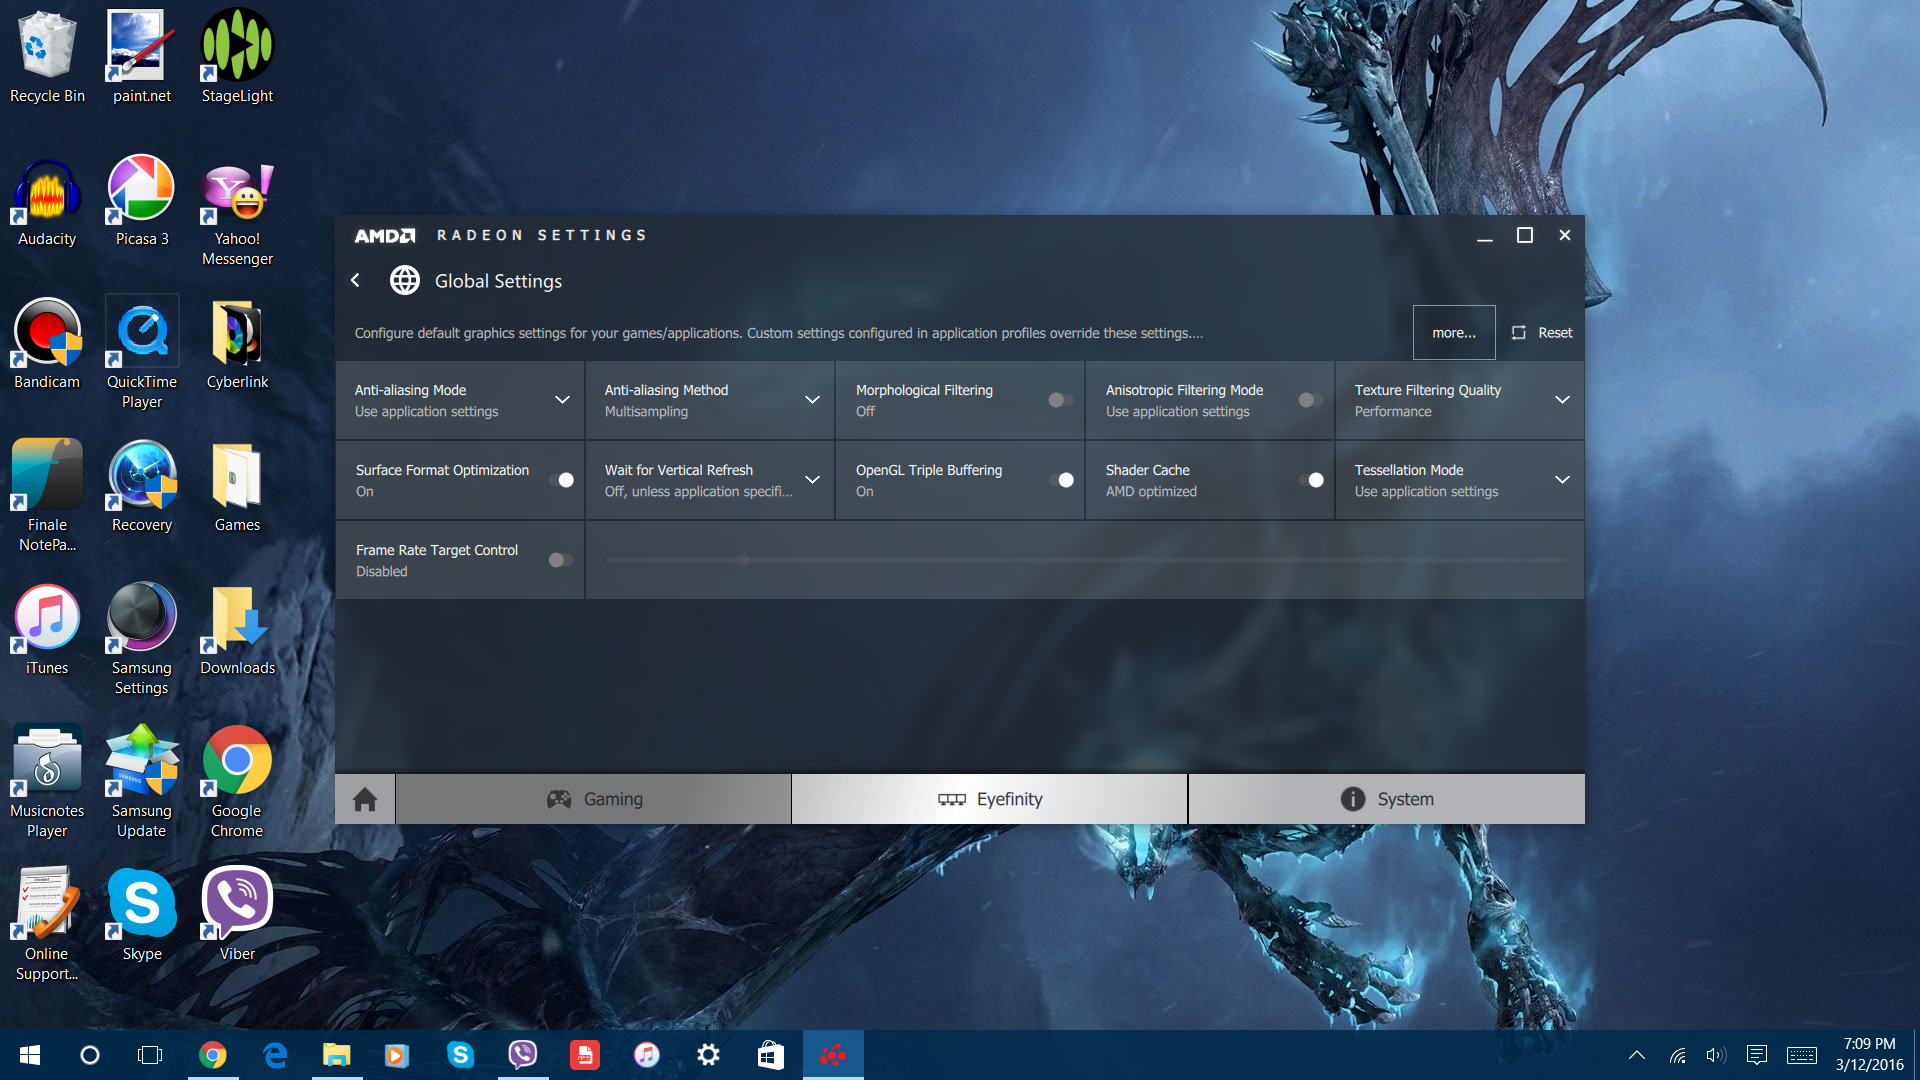1920x1080 pixels.
Task: Open the Radeon home tab icon
Action: tap(365, 799)
